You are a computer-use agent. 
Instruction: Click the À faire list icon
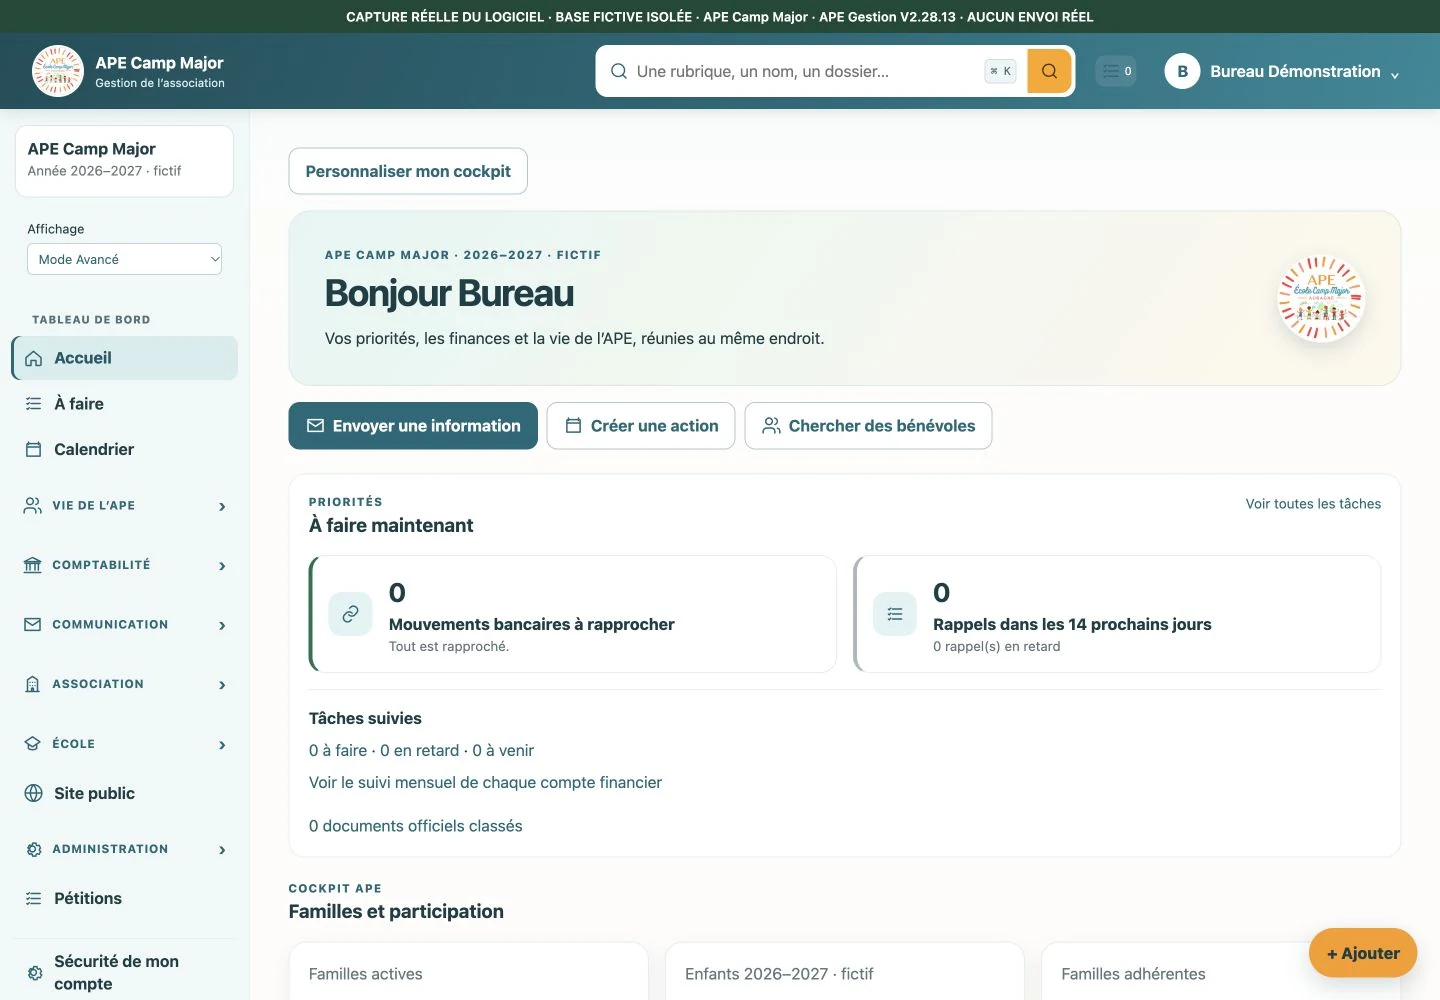click(x=33, y=404)
